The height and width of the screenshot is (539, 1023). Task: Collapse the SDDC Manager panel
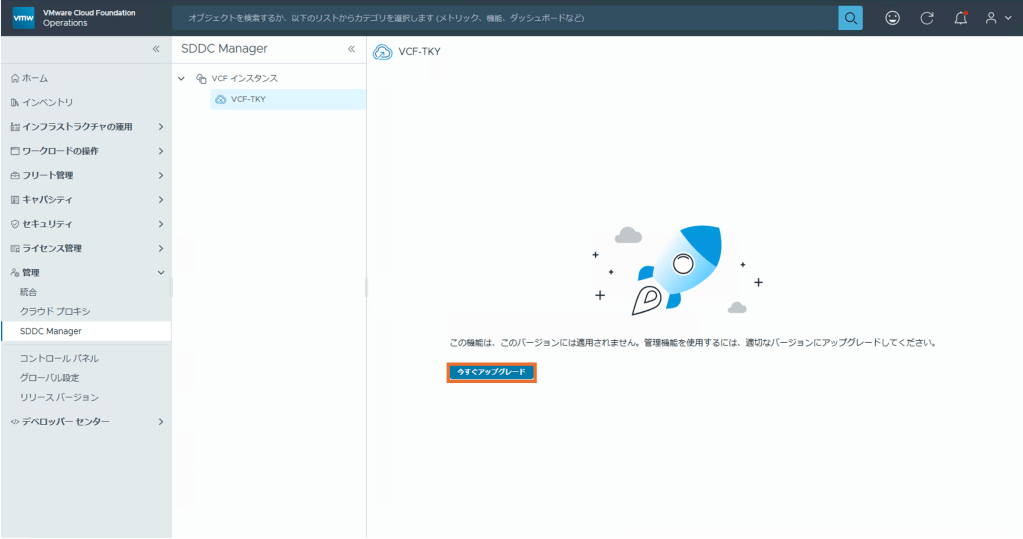point(351,49)
